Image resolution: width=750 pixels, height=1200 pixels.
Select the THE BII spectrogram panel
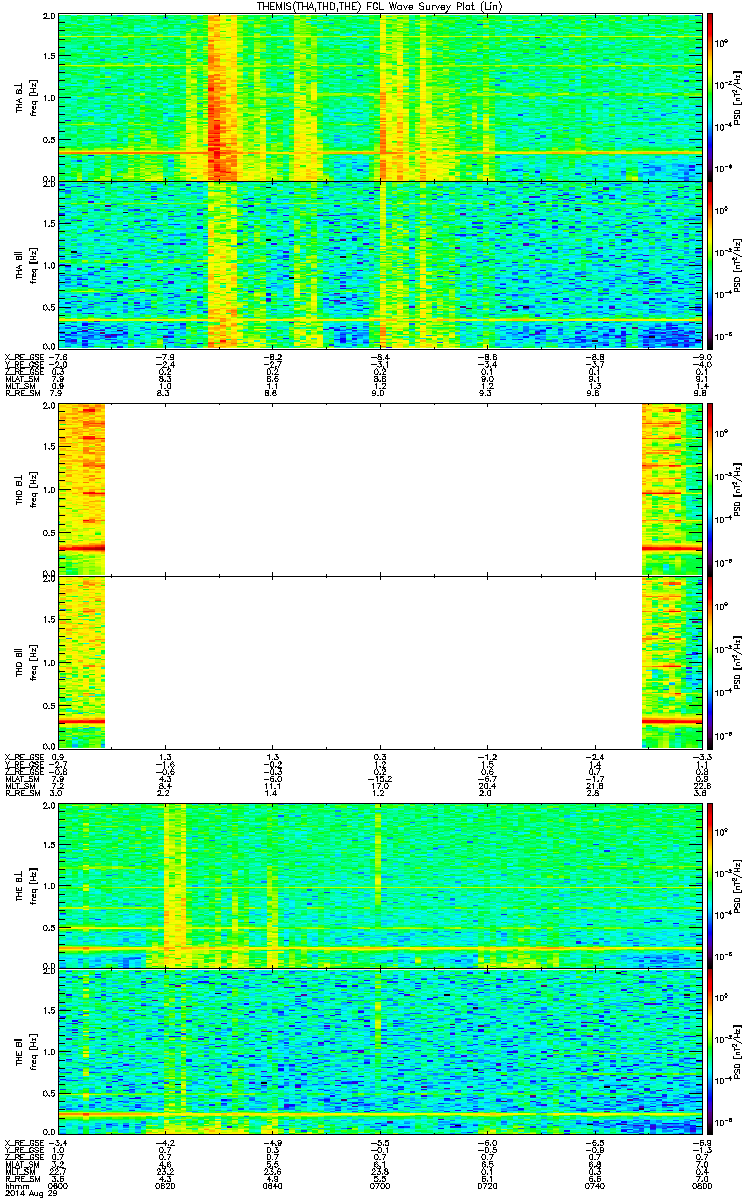click(x=379, y=1051)
